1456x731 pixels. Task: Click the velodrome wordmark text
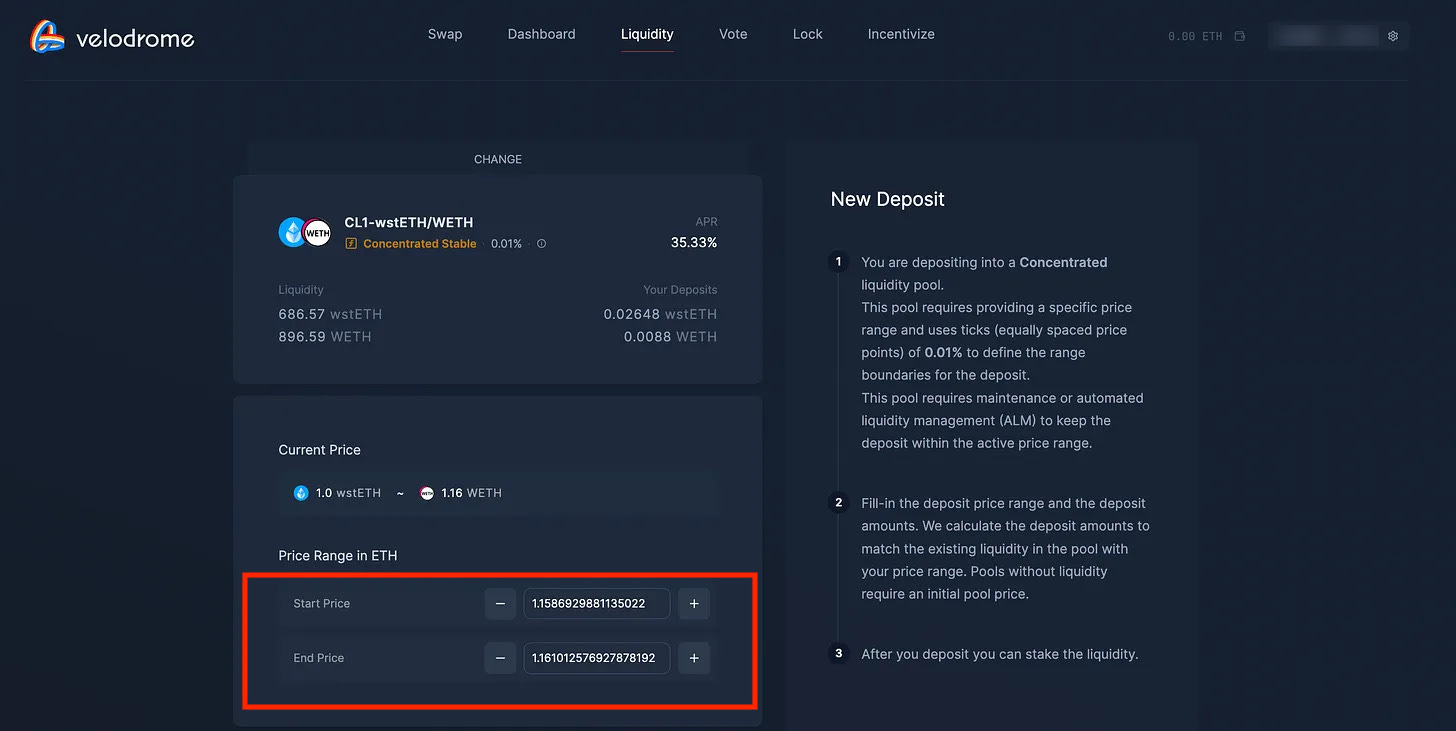coord(135,39)
